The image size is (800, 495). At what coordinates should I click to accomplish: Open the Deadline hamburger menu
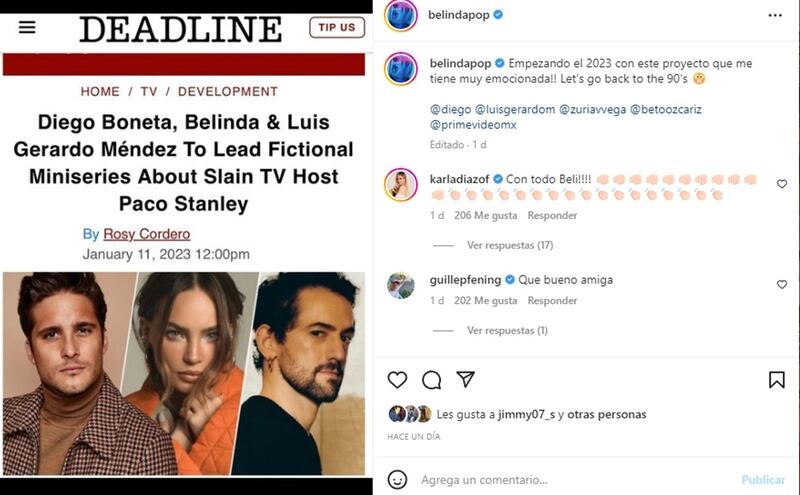[x=27, y=27]
